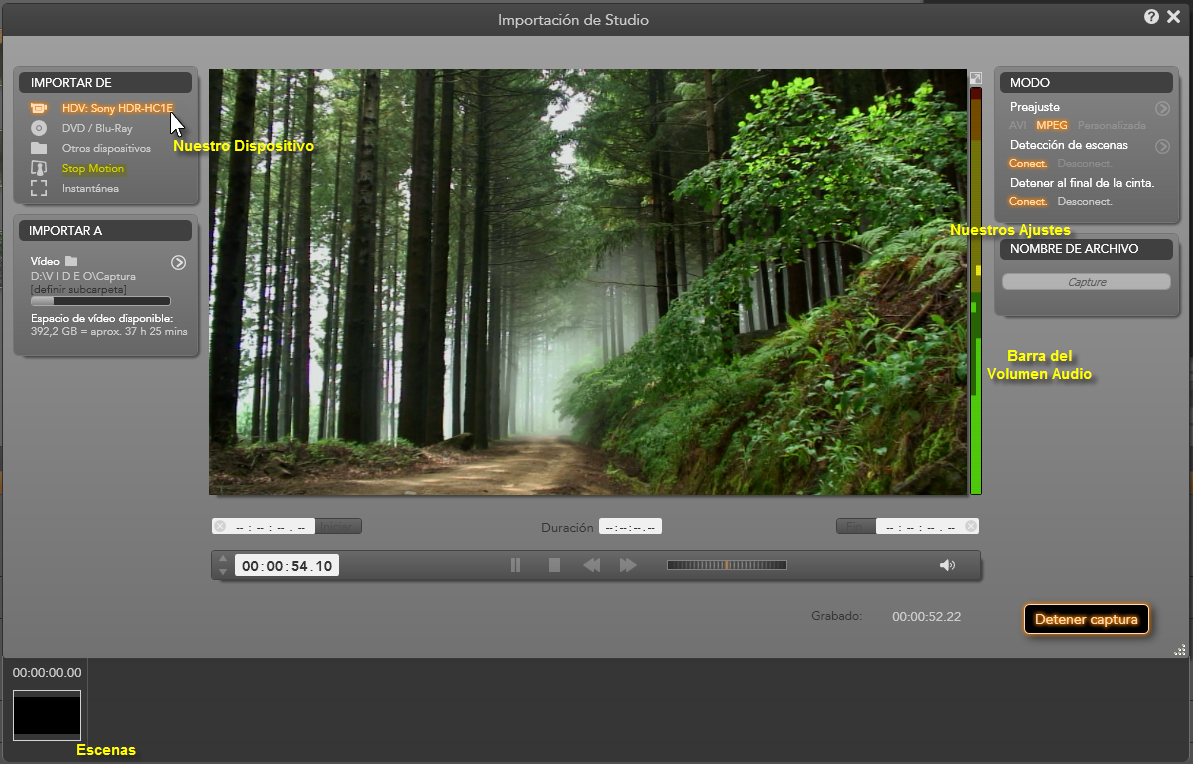Choose the AVI preset
Screen dimensions: 1193x764
1017,125
